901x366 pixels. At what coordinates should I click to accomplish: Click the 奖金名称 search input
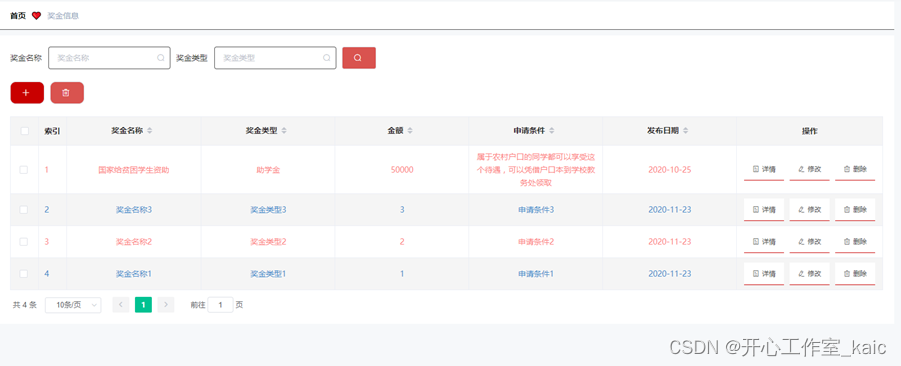[x=109, y=58]
